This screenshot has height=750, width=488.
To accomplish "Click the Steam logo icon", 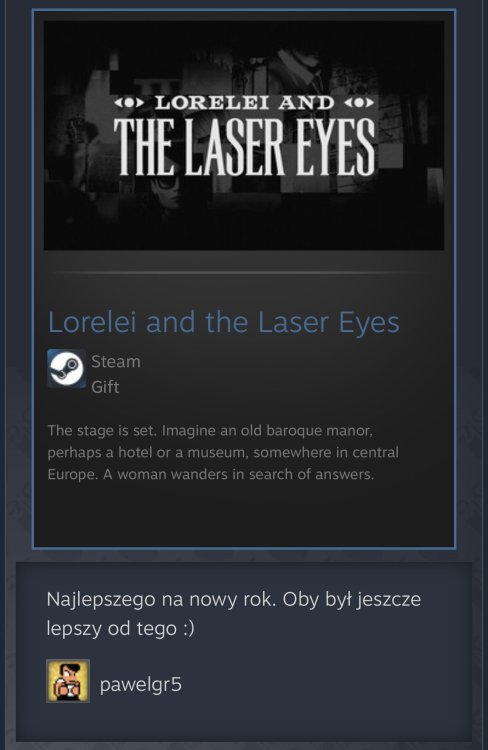I will click(67, 368).
